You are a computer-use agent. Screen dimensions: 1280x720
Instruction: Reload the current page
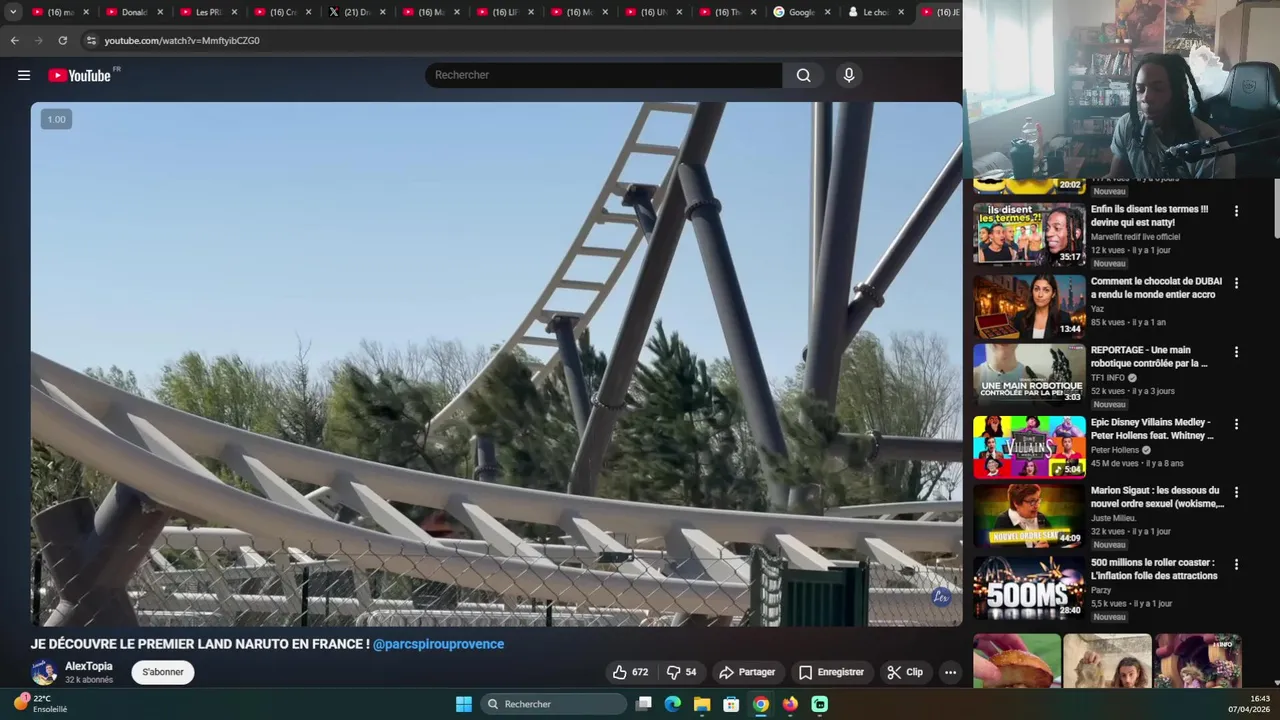pos(62,41)
